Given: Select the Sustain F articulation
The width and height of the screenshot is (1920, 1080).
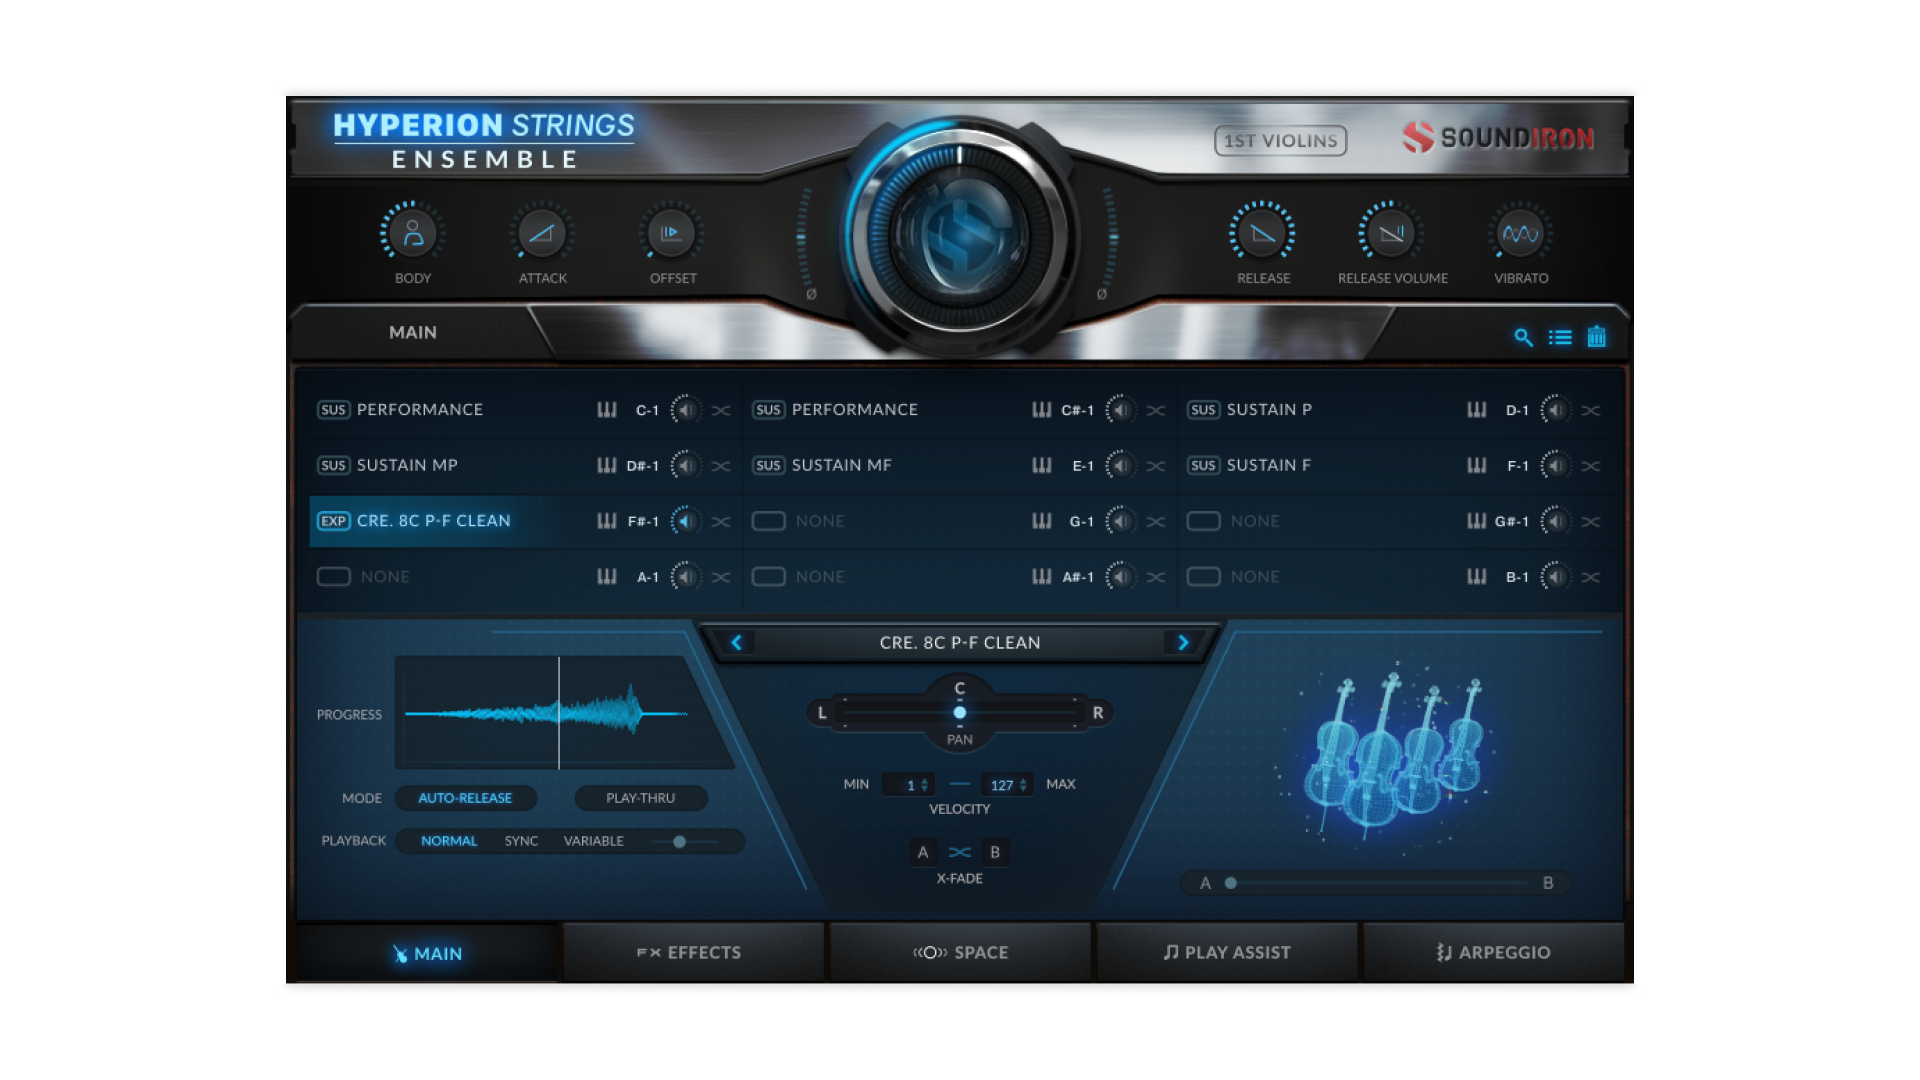Looking at the screenshot, I should pyautogui.click(x=1268, y=466).
